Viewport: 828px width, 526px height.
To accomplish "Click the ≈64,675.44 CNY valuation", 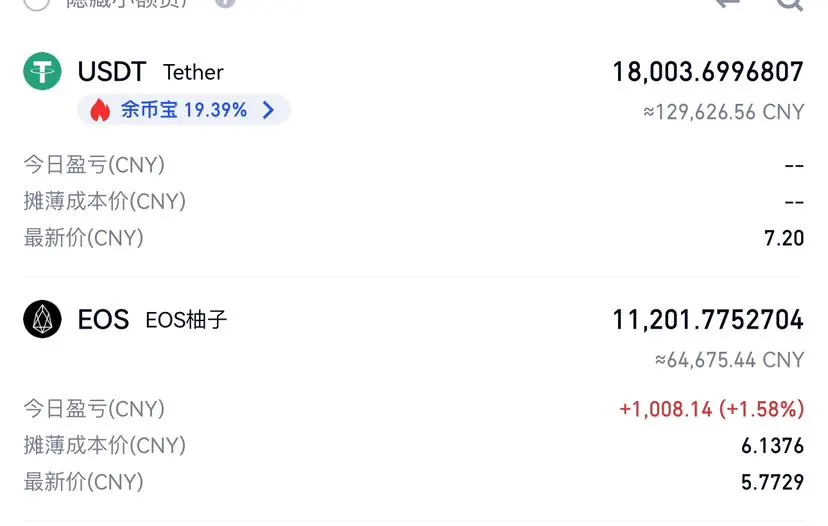I will coord(729,360).
